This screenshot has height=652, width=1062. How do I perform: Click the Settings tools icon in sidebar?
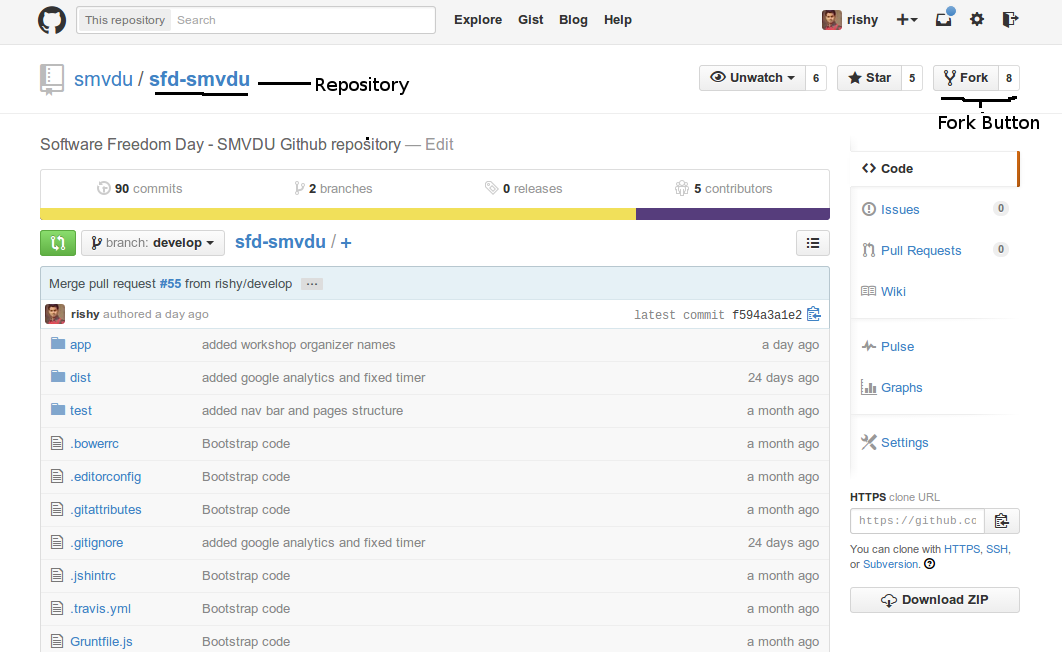pyautogui.click(x=868, y=442)
